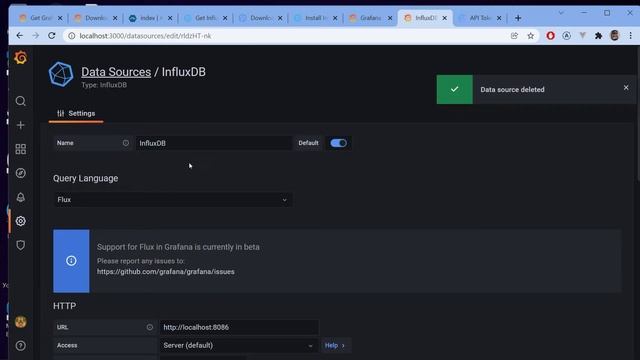Click the "Type: InfluxDB" subtitle text
The image size is (640, 360).
click(x=104, y=85)
